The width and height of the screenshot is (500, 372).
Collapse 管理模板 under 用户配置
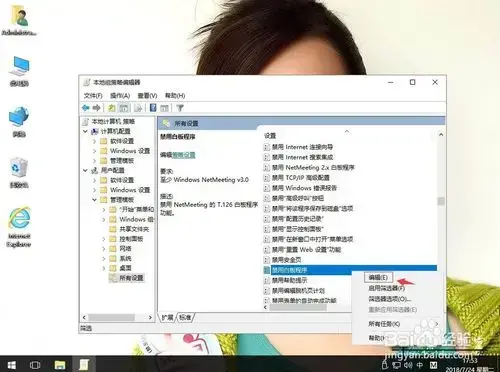click(94, 200)
